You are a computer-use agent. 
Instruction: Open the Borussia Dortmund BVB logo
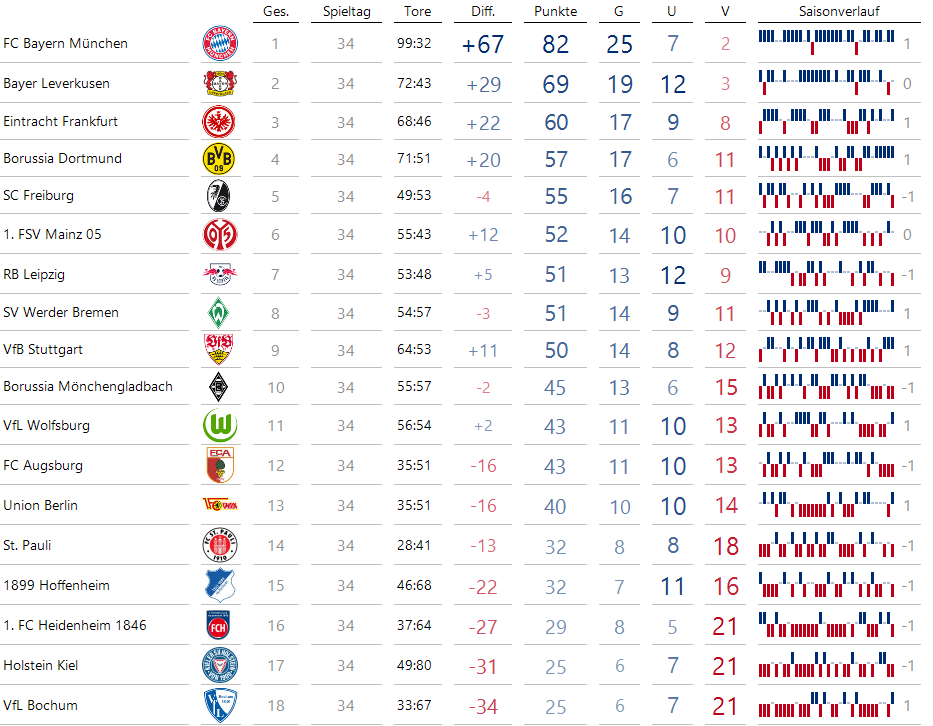(222, 158)
